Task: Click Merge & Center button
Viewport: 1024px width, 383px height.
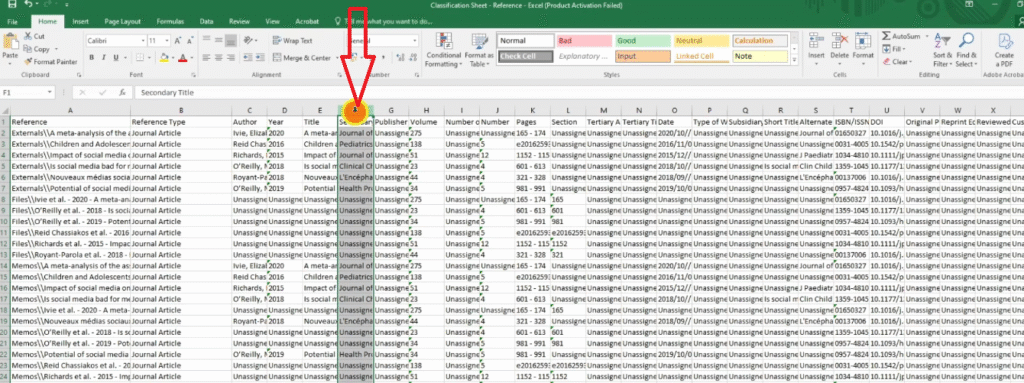Action: click(x=303, y=58)
